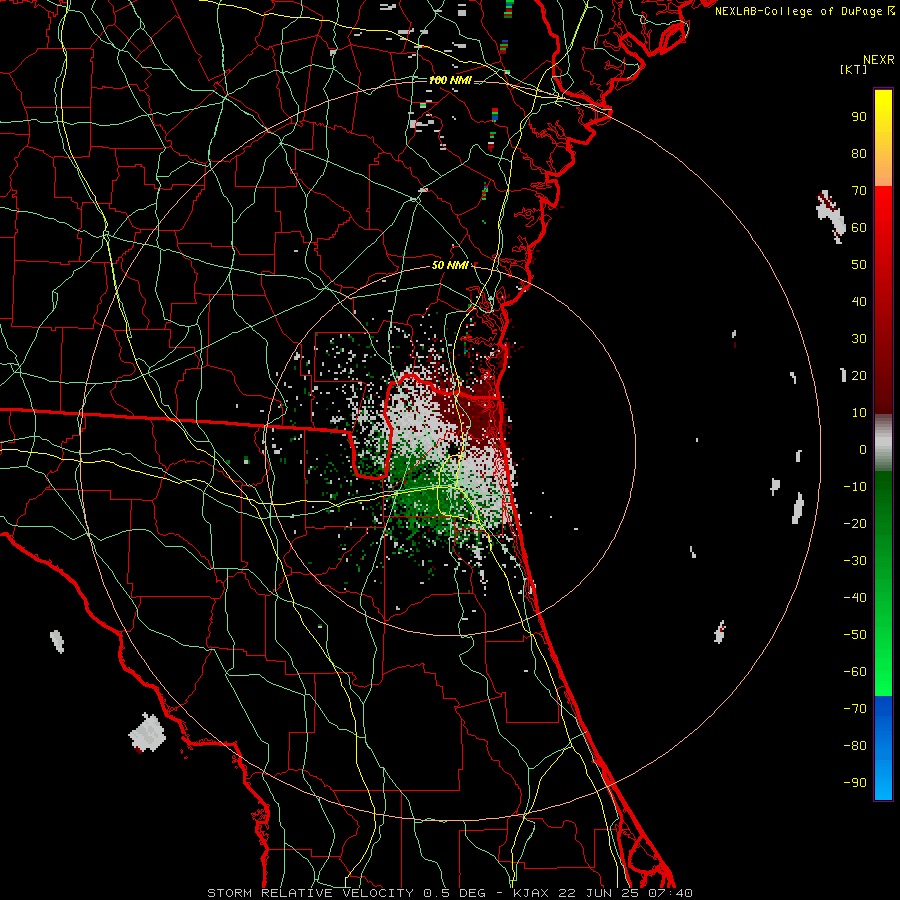Click the -80 value on the velocity scale
Image resolution: width=900 pixels, height=900 pixels.
[x=855, y=746]
